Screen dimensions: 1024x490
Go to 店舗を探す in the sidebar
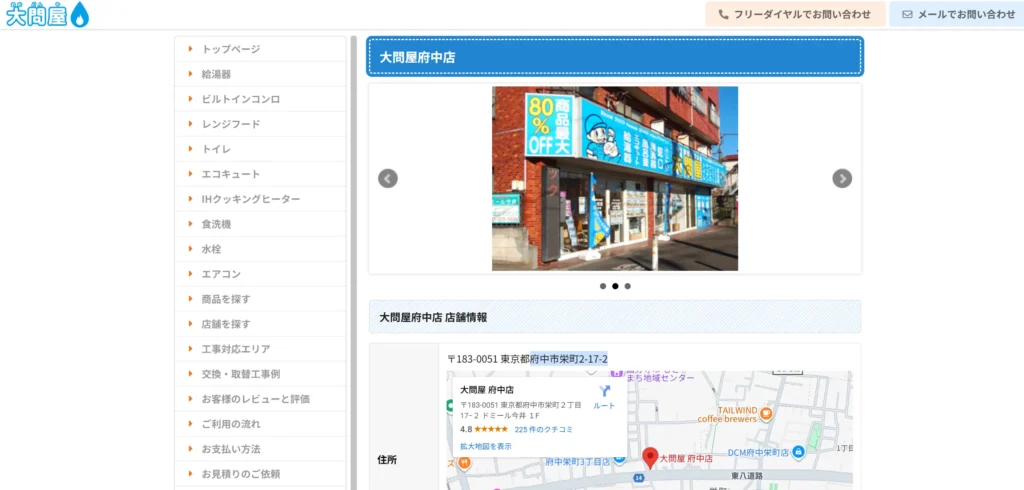tap(225, 324)
